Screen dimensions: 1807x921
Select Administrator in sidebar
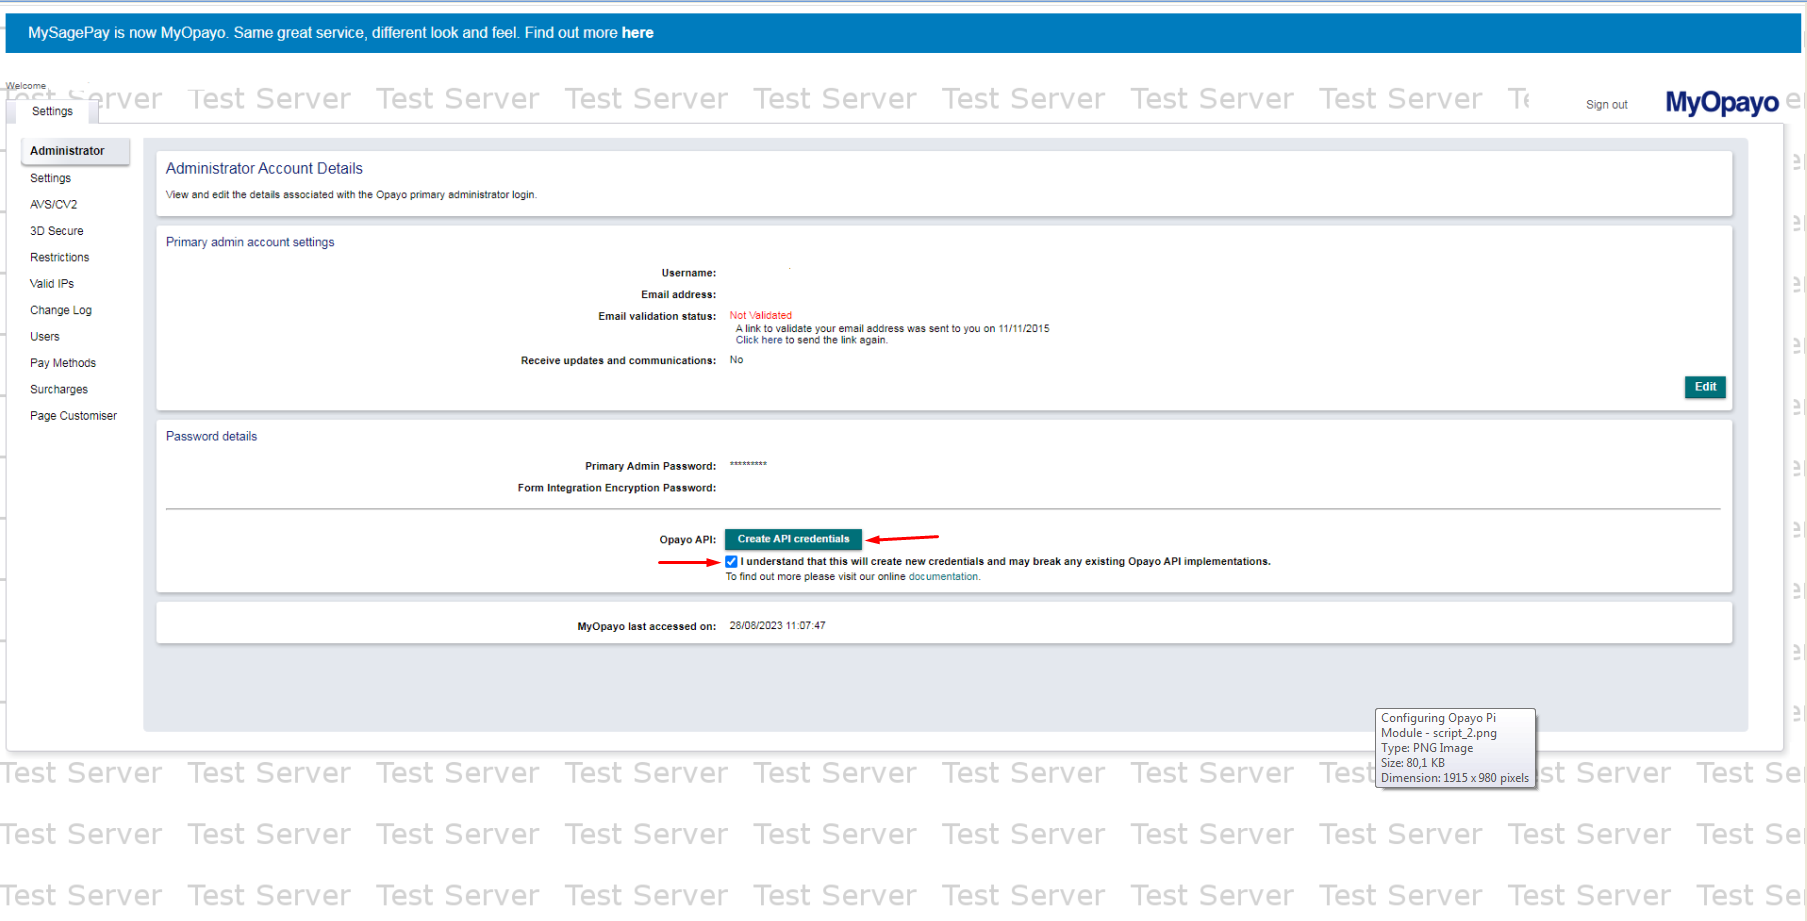(x=75, y=151)
